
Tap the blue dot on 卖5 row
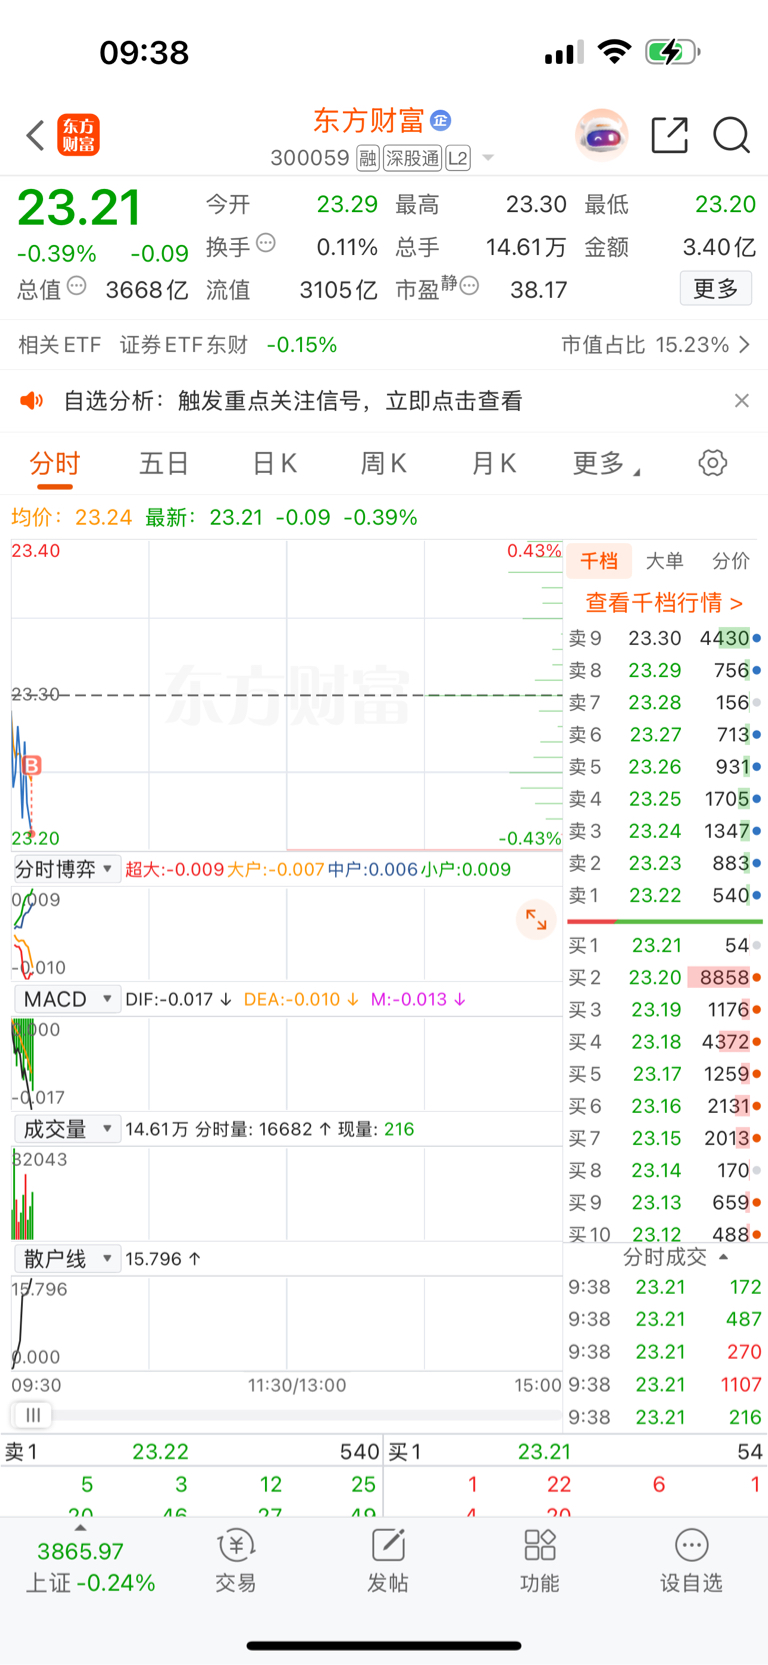757,767
